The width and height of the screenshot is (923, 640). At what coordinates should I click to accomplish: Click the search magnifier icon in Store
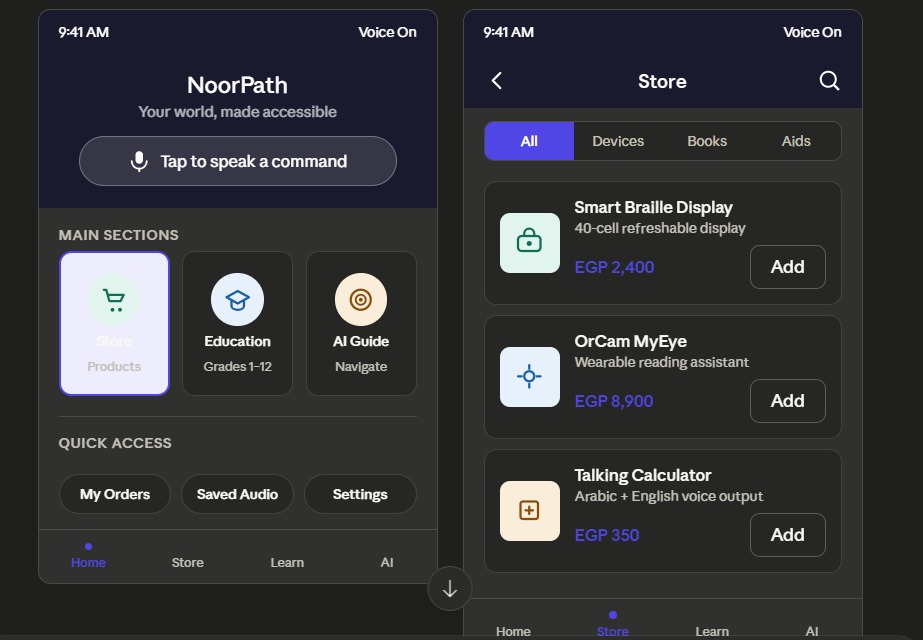pyautogui.click(x=829, y=81)
